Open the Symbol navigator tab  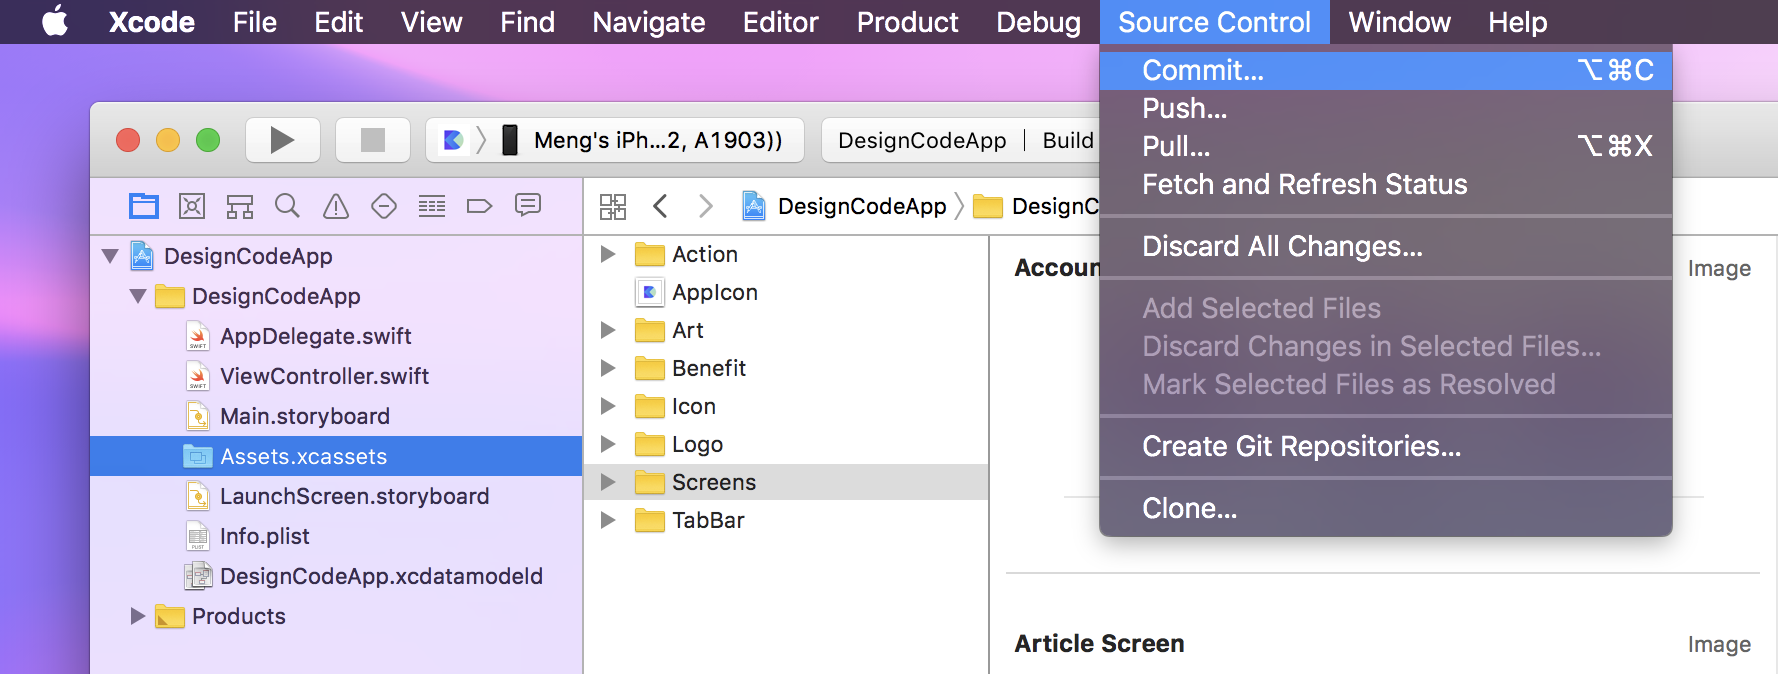pos(240,206)
